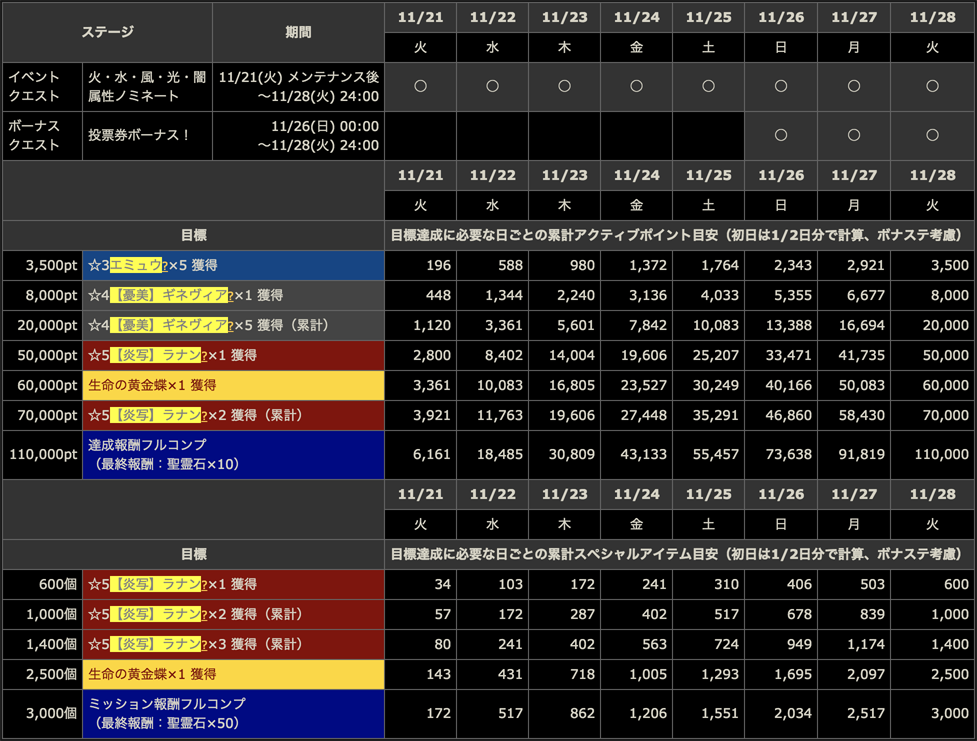Click the 属性ノミネート event quest cell
The height and width of the screenshot is (741, 977).
[x=147, y=87]
